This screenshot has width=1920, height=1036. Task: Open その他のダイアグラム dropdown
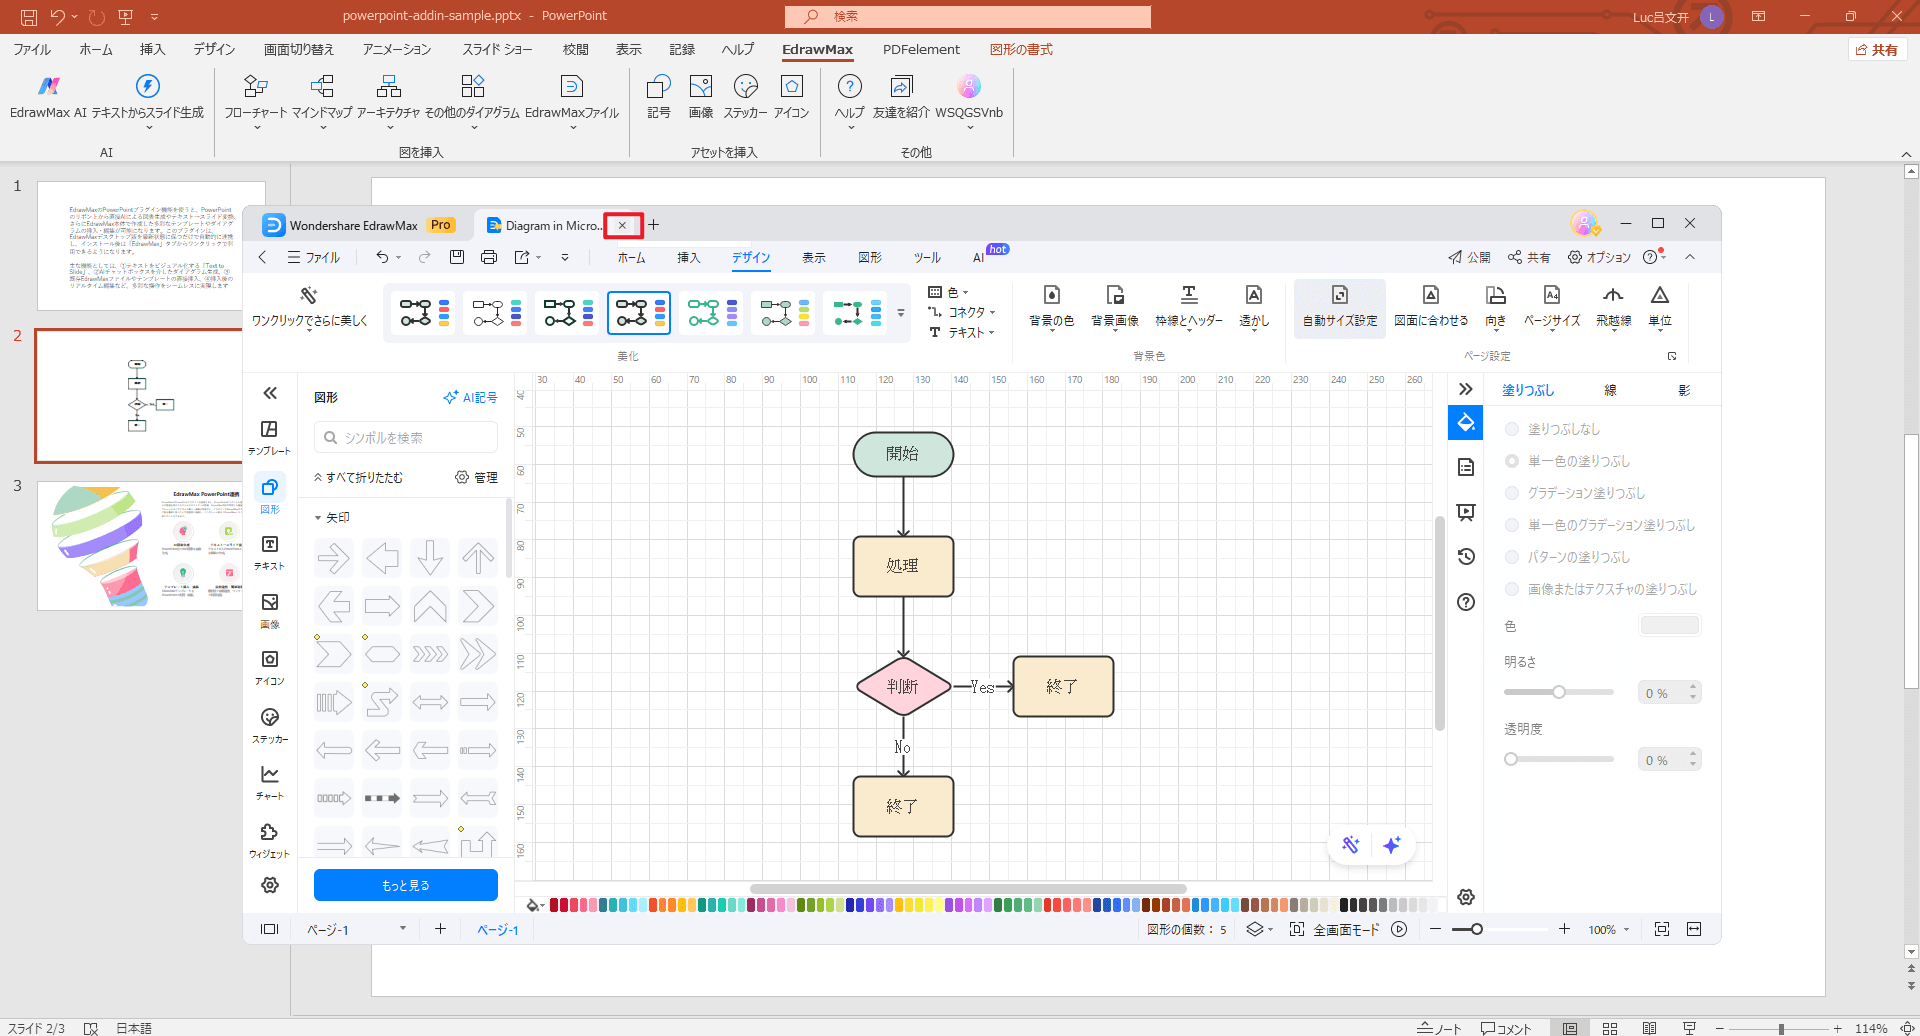(x=472, y=100)
